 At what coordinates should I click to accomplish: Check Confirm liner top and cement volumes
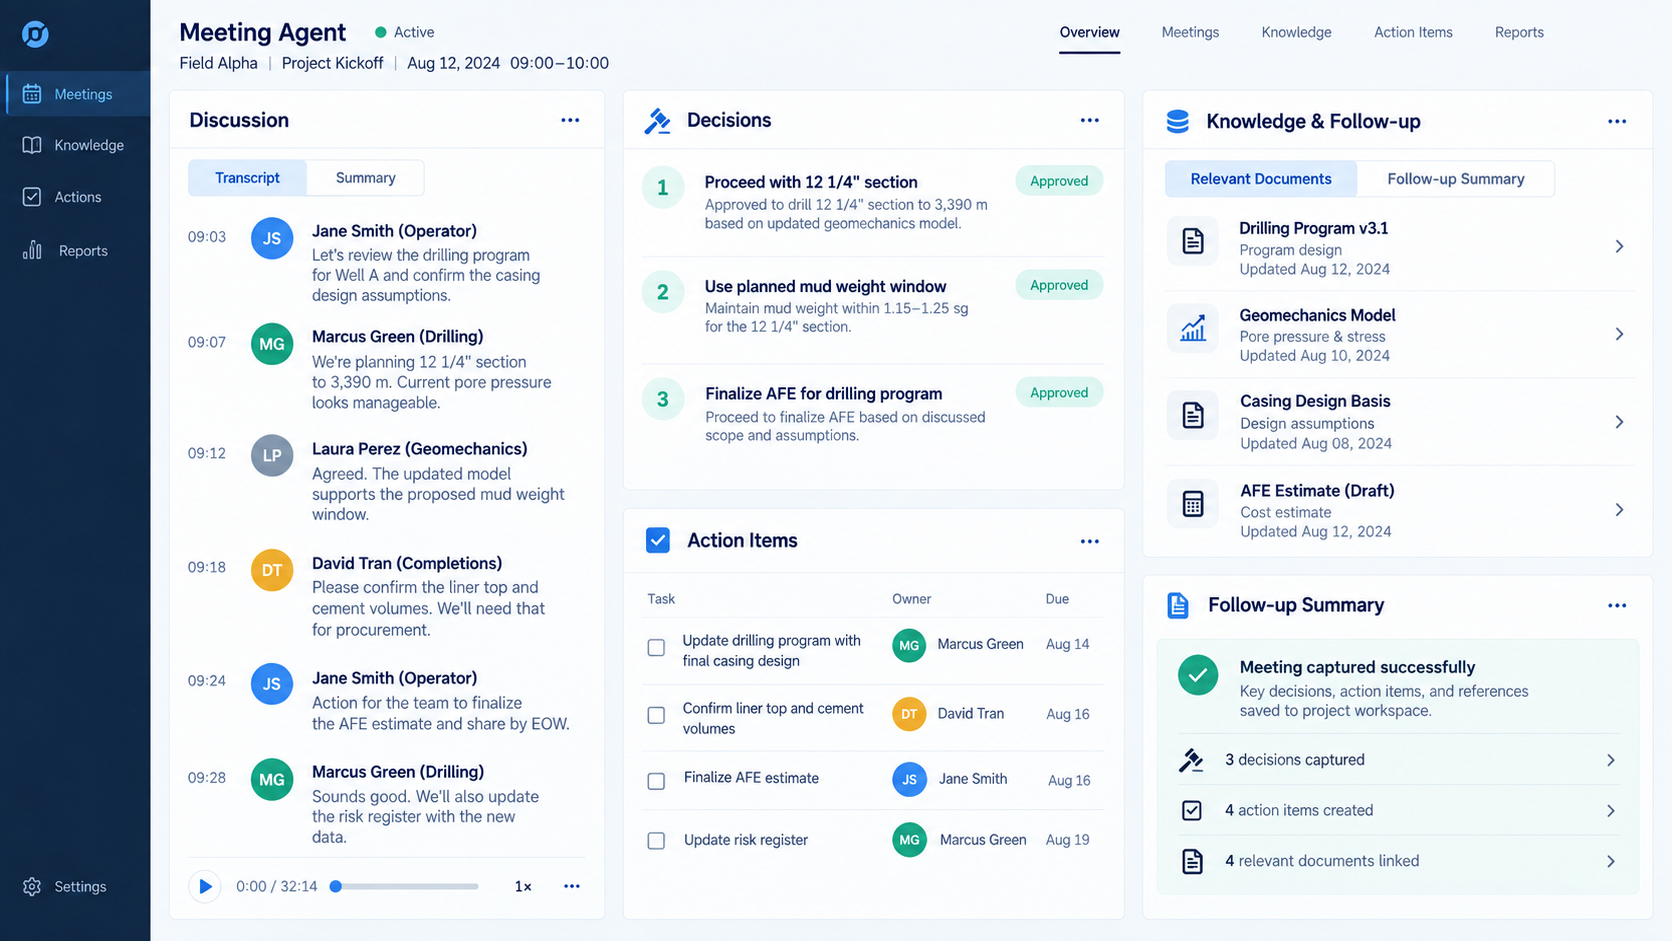[x=656, y=715]
